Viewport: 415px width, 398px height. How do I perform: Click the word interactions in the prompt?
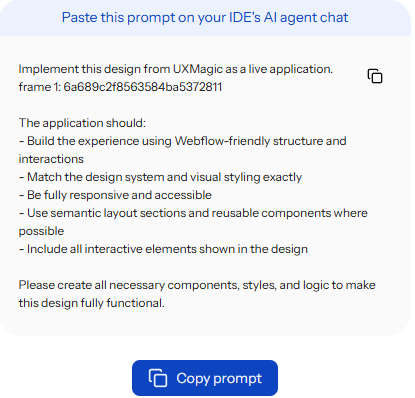(51, 159)
